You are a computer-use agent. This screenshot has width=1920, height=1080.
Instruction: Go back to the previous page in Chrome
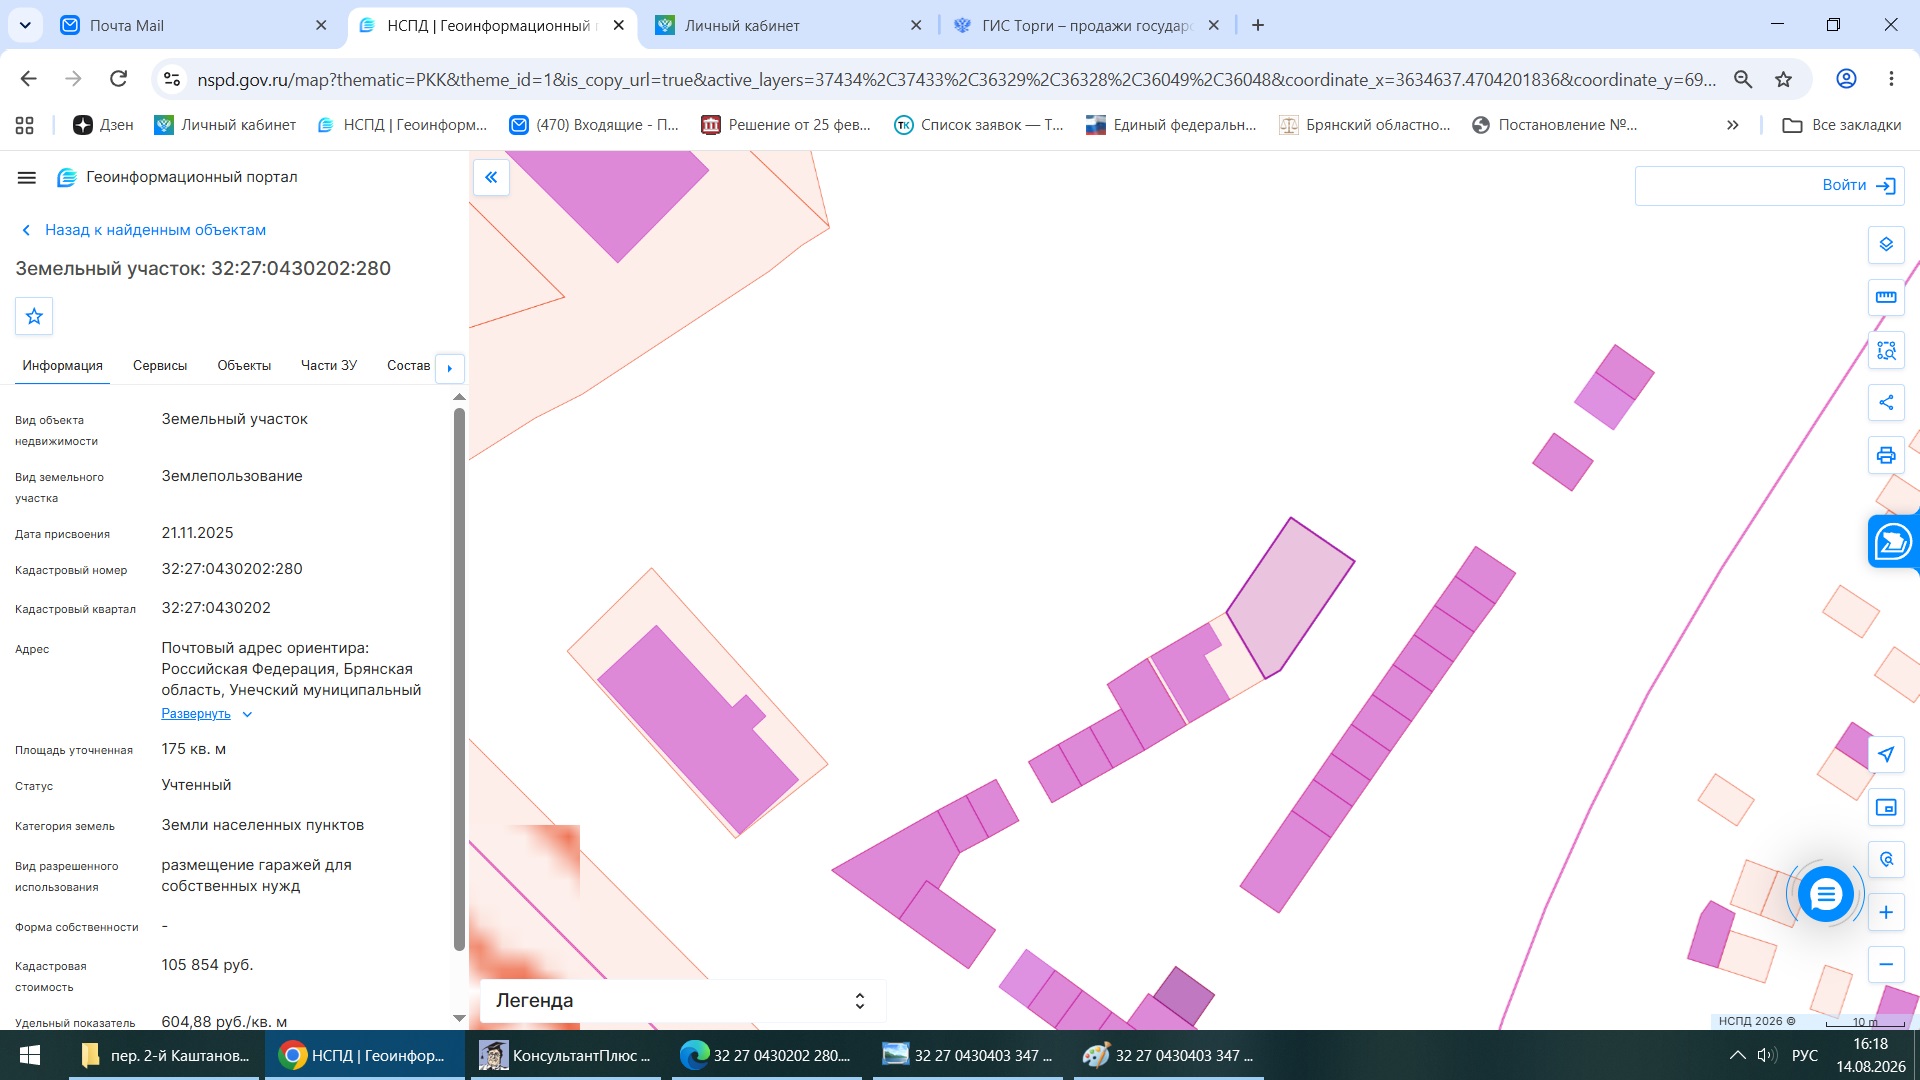(28, 79)
